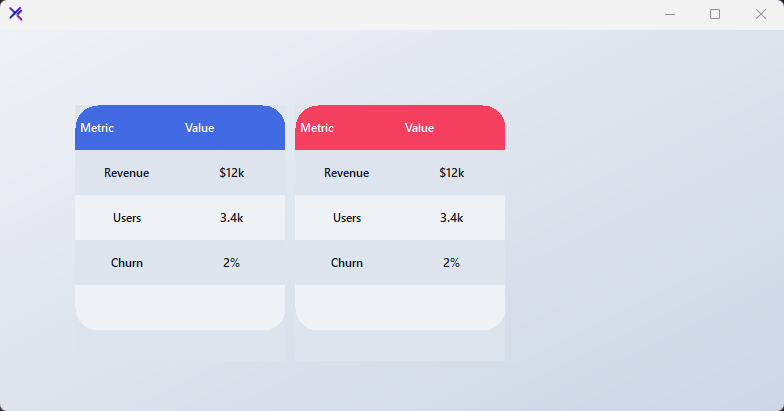Click the Value header in red table

tap(420, 128)
